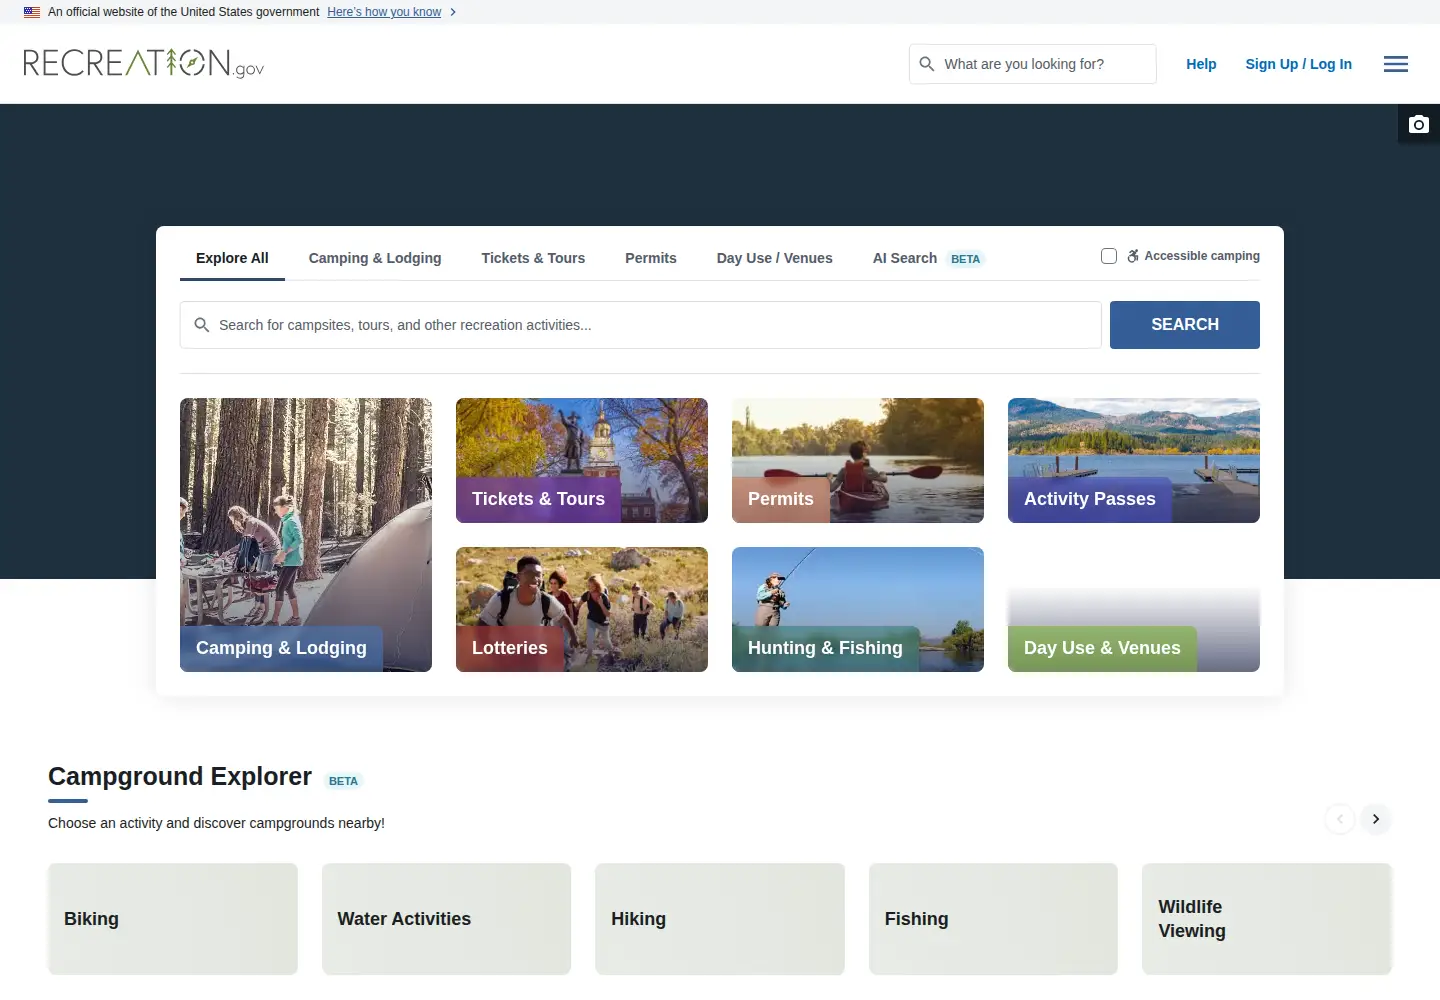Choose the Biking activity card
1440x1000 pixels.
[173, 919]
